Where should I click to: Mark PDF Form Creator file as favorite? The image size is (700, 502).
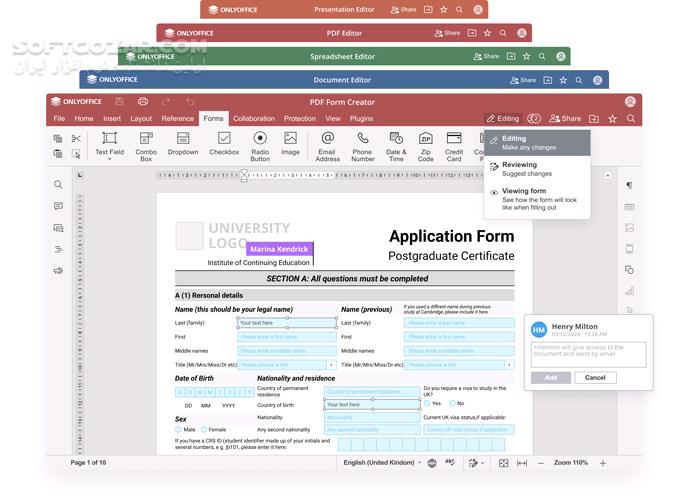[x=612, y=118]
